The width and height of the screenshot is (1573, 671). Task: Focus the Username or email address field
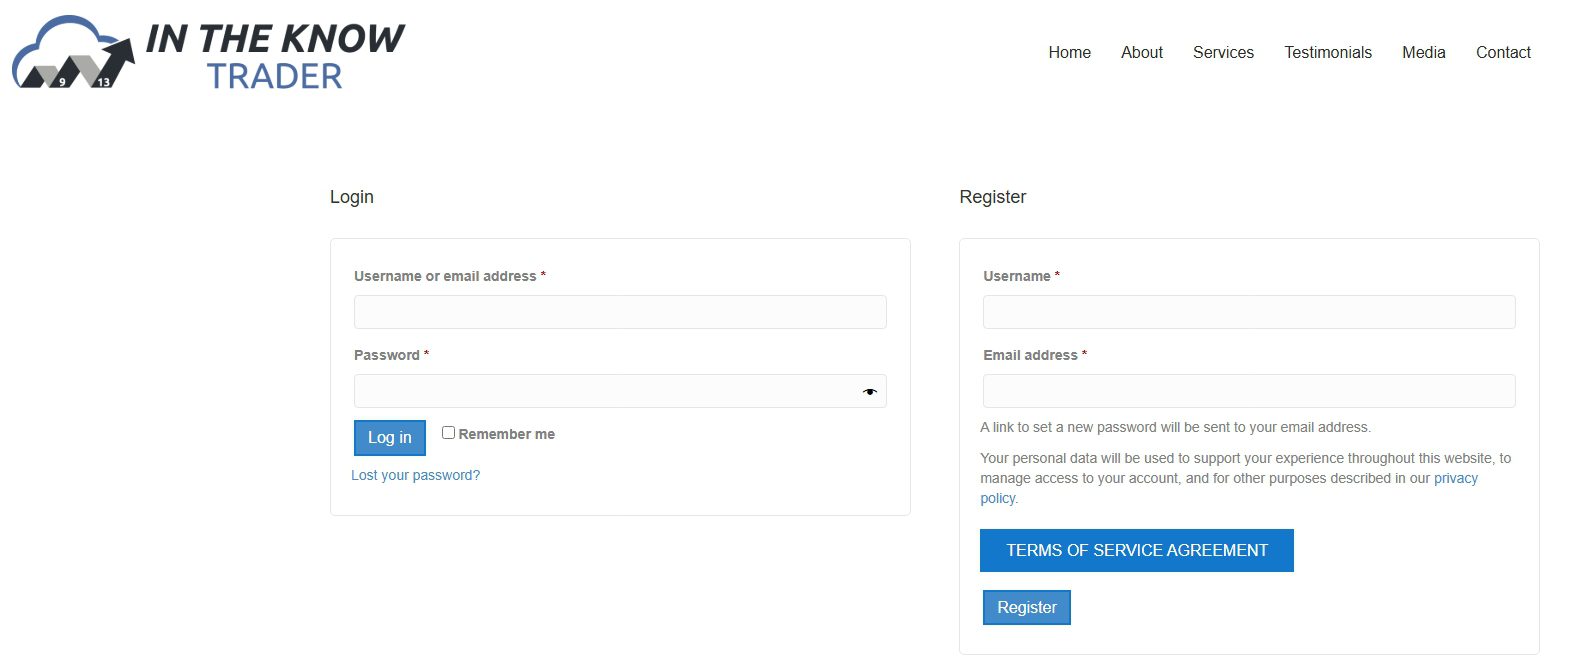click(620, 312)
